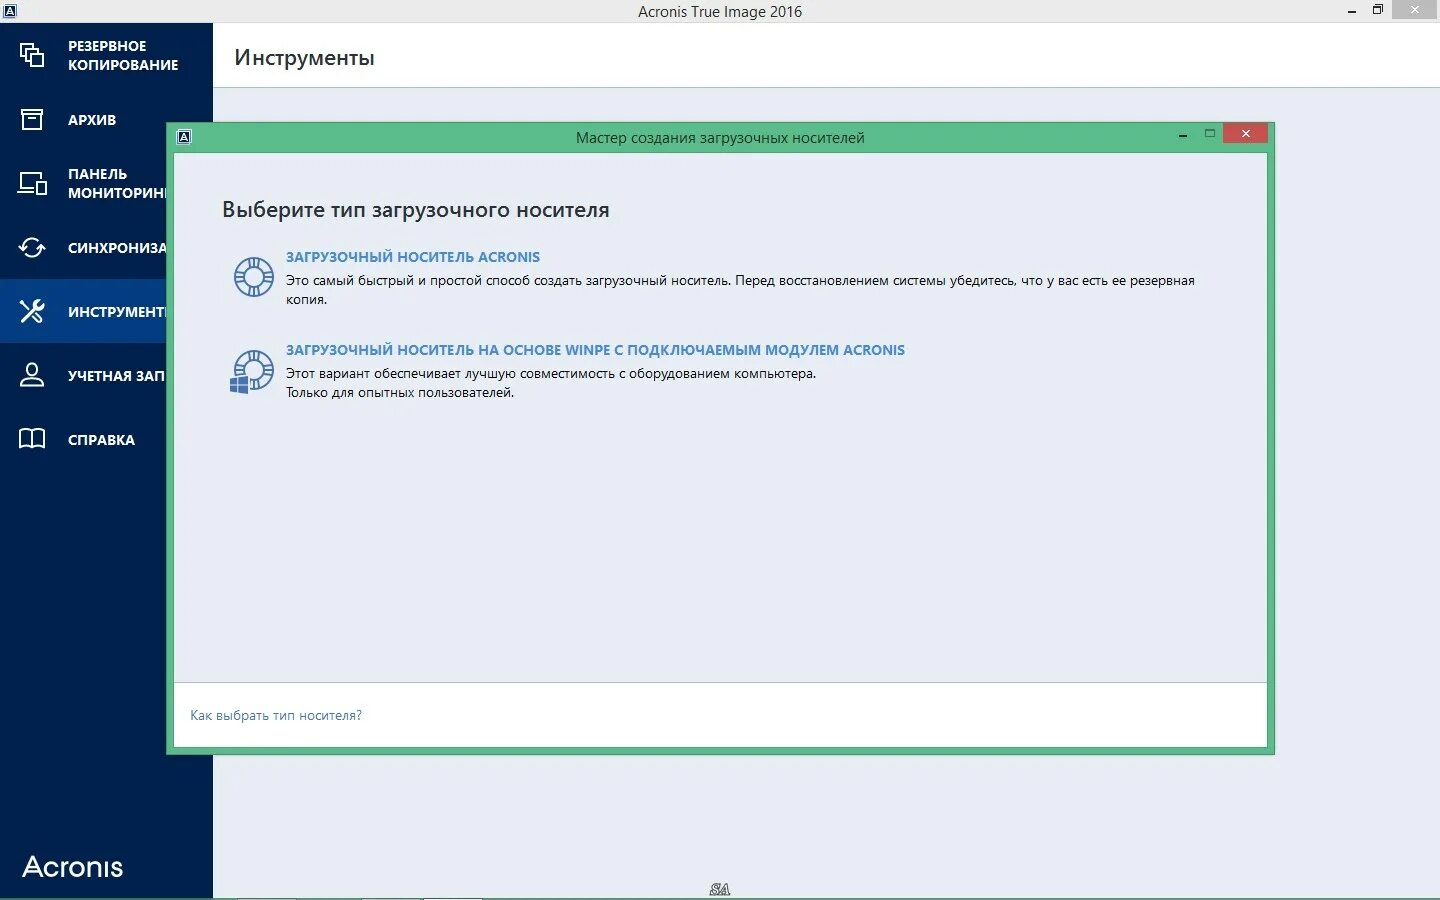Screen dimensions: 1440x900
Task: Open ПАНЕЛЬ МОНИТОРИНГА section
Action: 117,183
